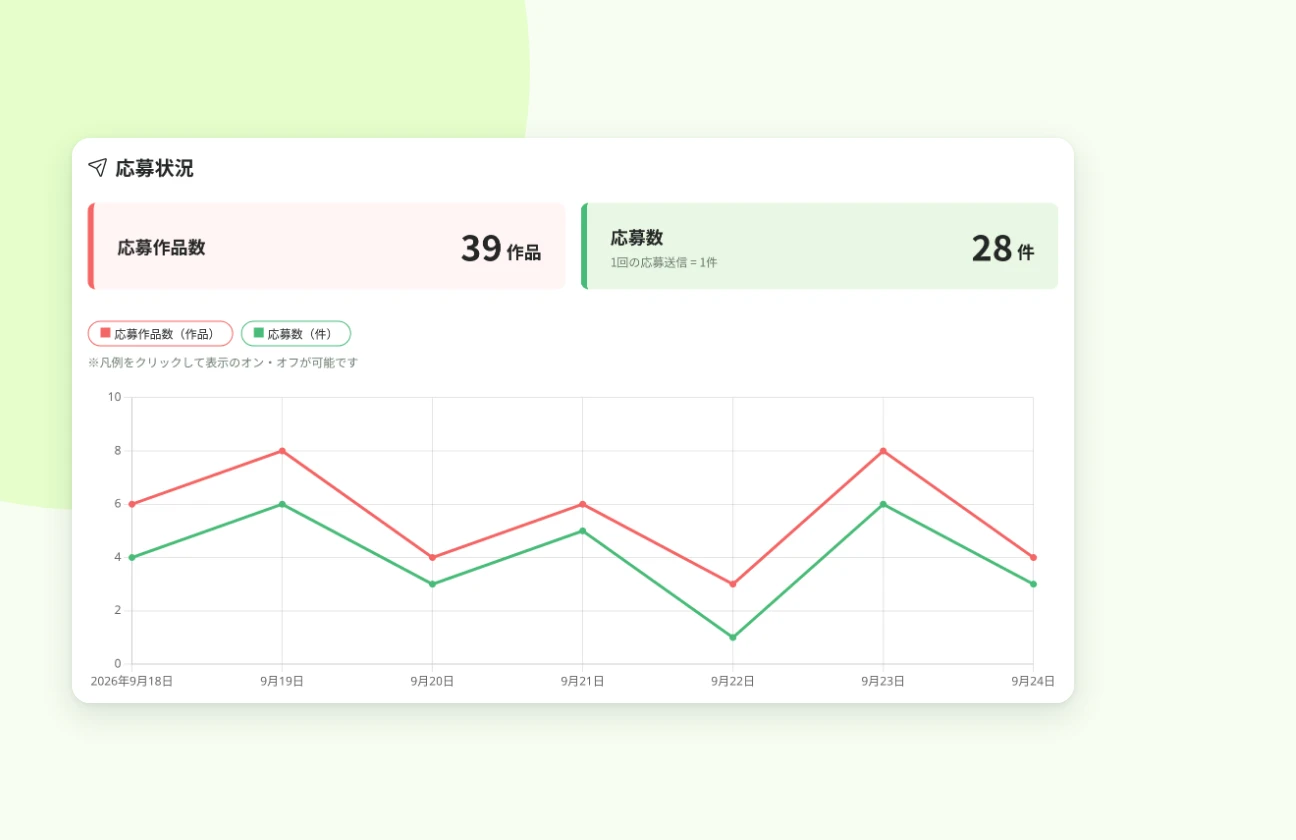Click the 28 件 value
This screenshot has height=840, width=1296.
point(1002,248)
